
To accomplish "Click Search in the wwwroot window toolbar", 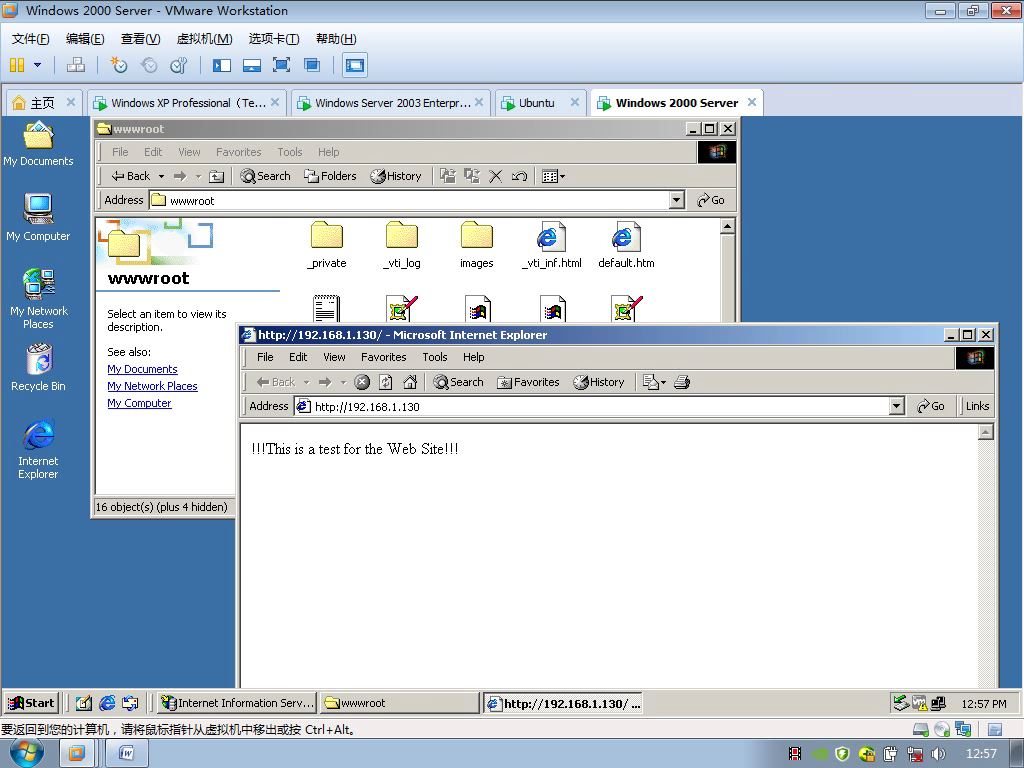I will (265, 176).
